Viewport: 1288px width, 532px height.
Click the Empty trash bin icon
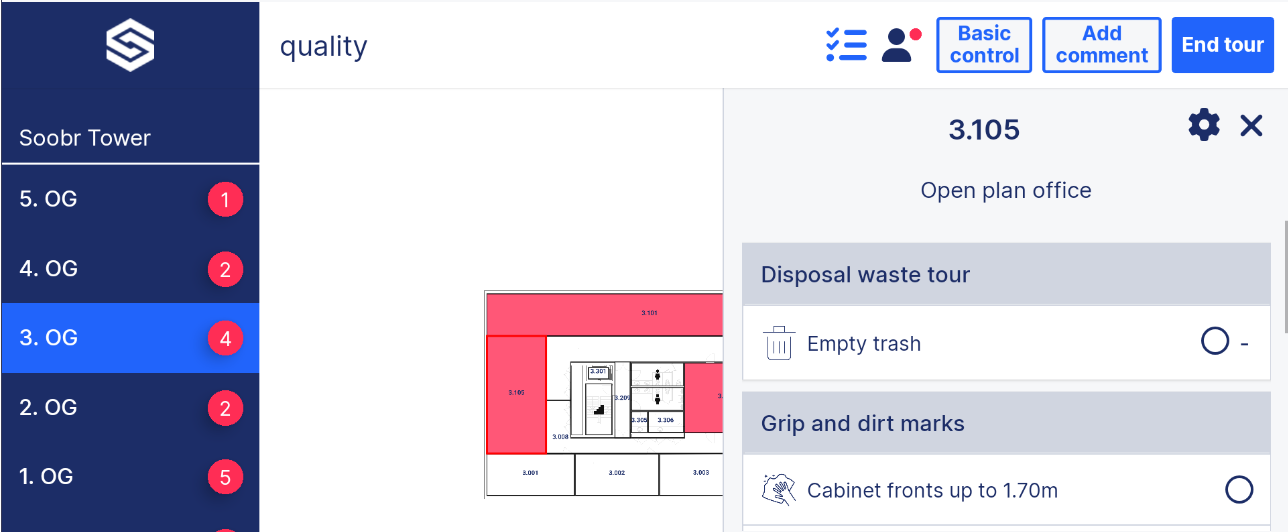(x=779, y=343)
